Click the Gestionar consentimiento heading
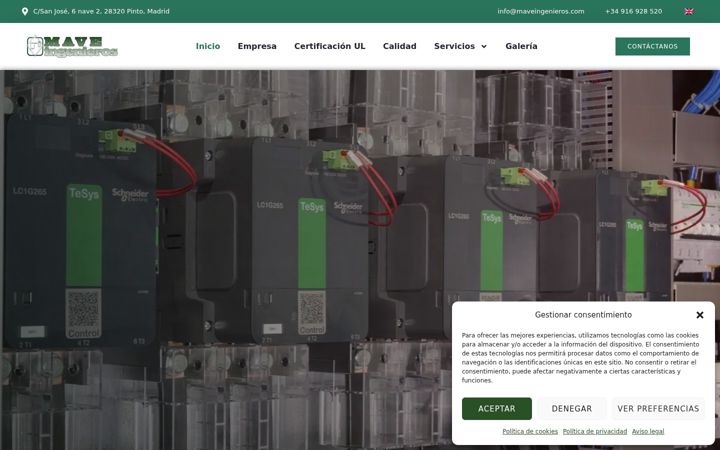 [x=583, y=315]
